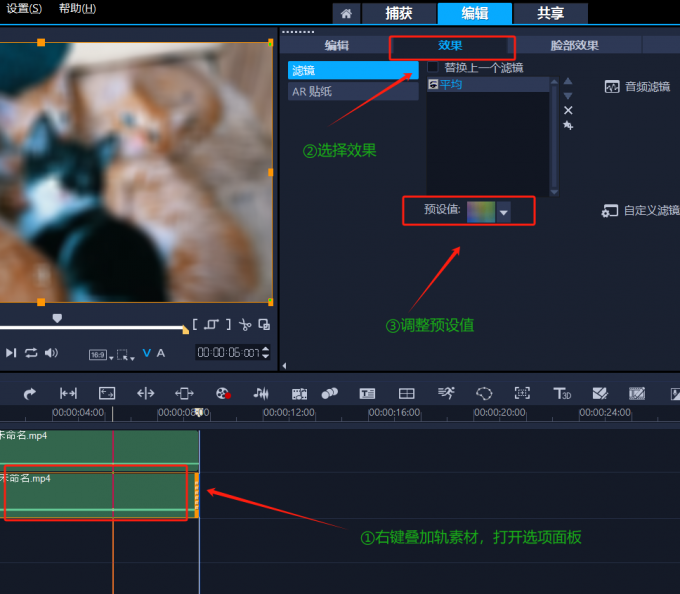Click the record/capture film reel icon
This screenshot has height=594, width=680.
[223, 393]
